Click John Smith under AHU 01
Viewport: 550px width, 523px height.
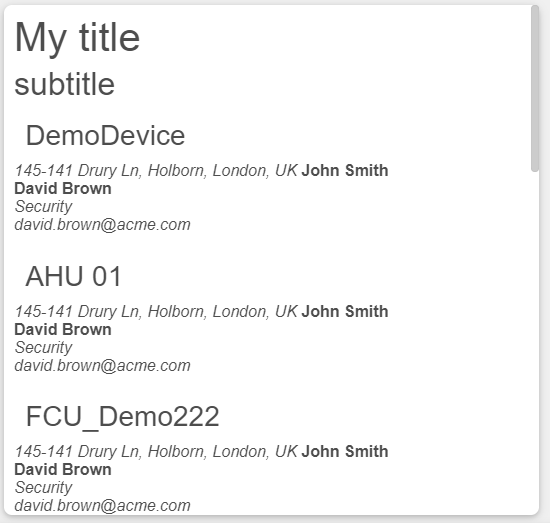[345, 311]
